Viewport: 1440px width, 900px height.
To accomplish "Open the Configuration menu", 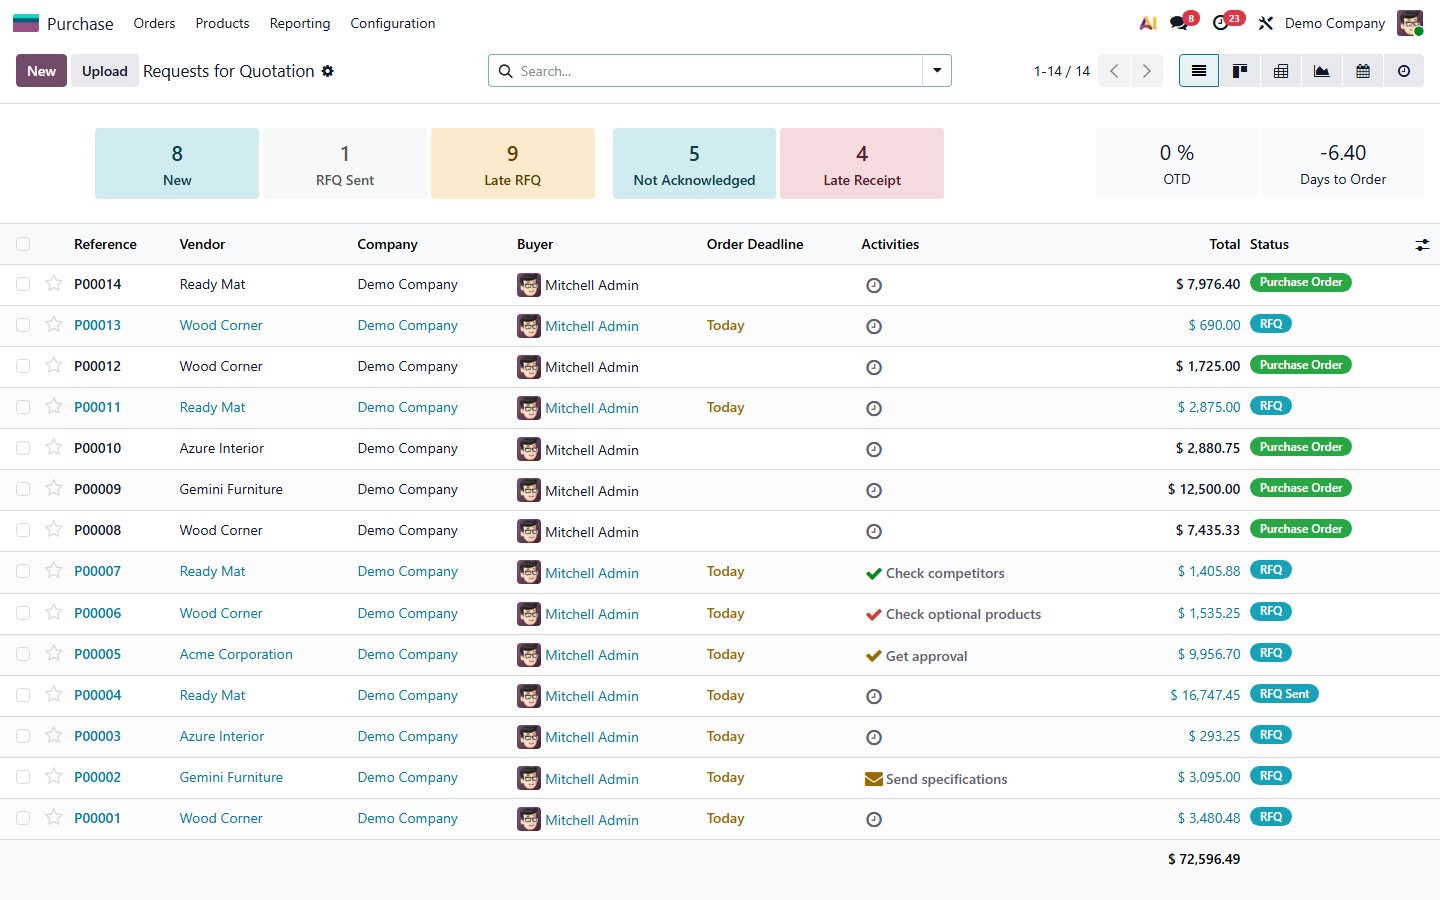I will 392,23.
